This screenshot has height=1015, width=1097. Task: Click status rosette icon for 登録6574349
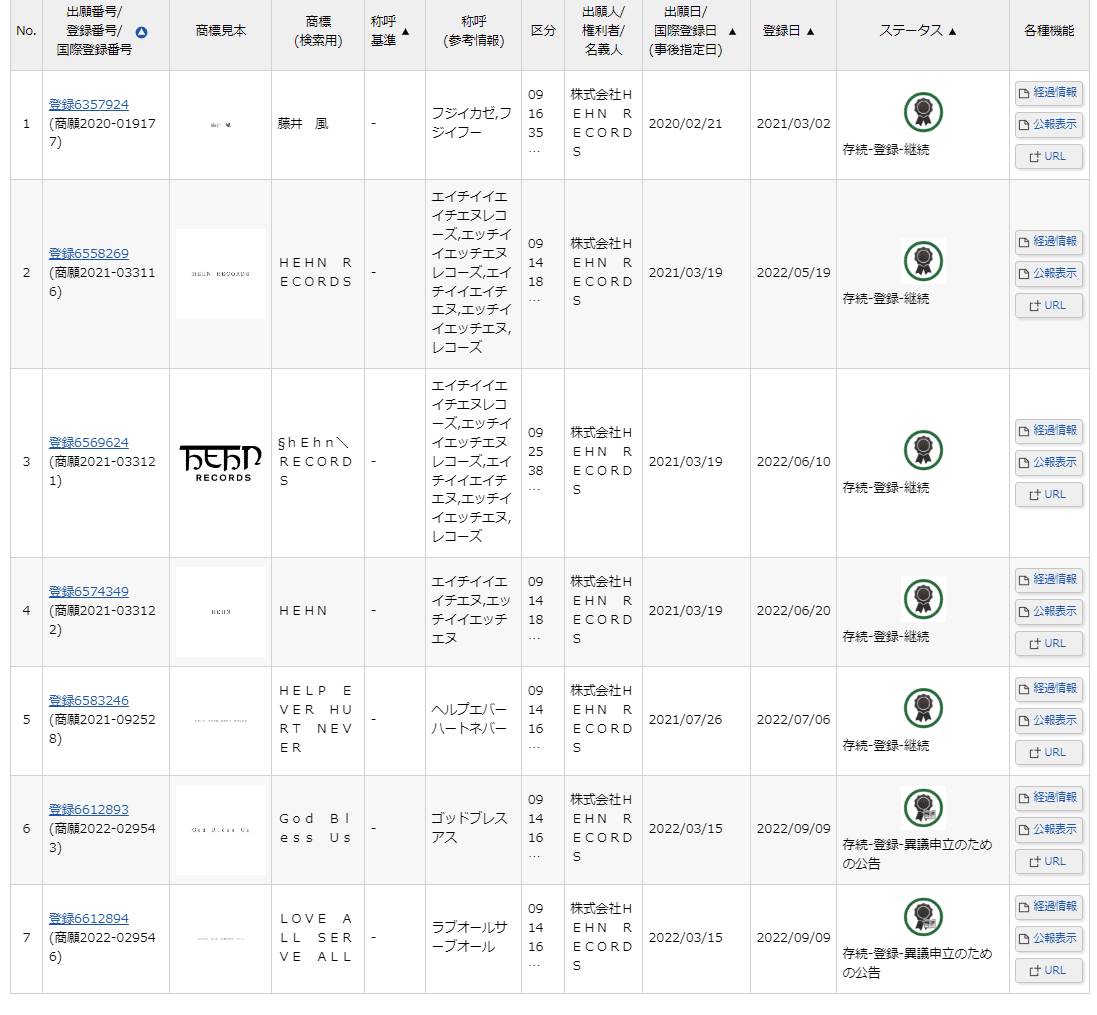(x=923, y=599)
